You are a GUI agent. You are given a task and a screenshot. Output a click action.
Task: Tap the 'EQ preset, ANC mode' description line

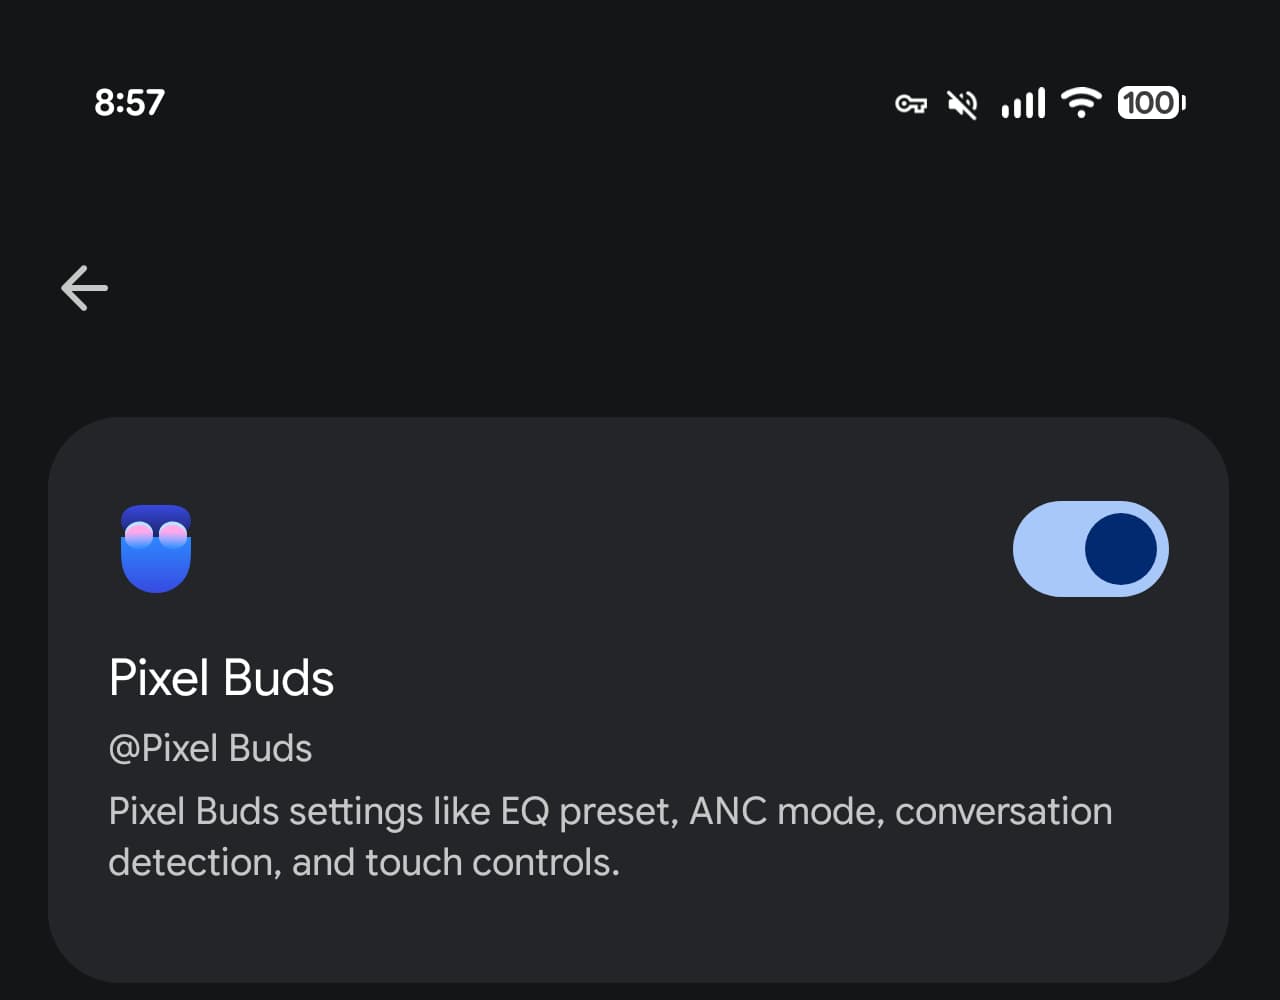click(x=610, y=811)
